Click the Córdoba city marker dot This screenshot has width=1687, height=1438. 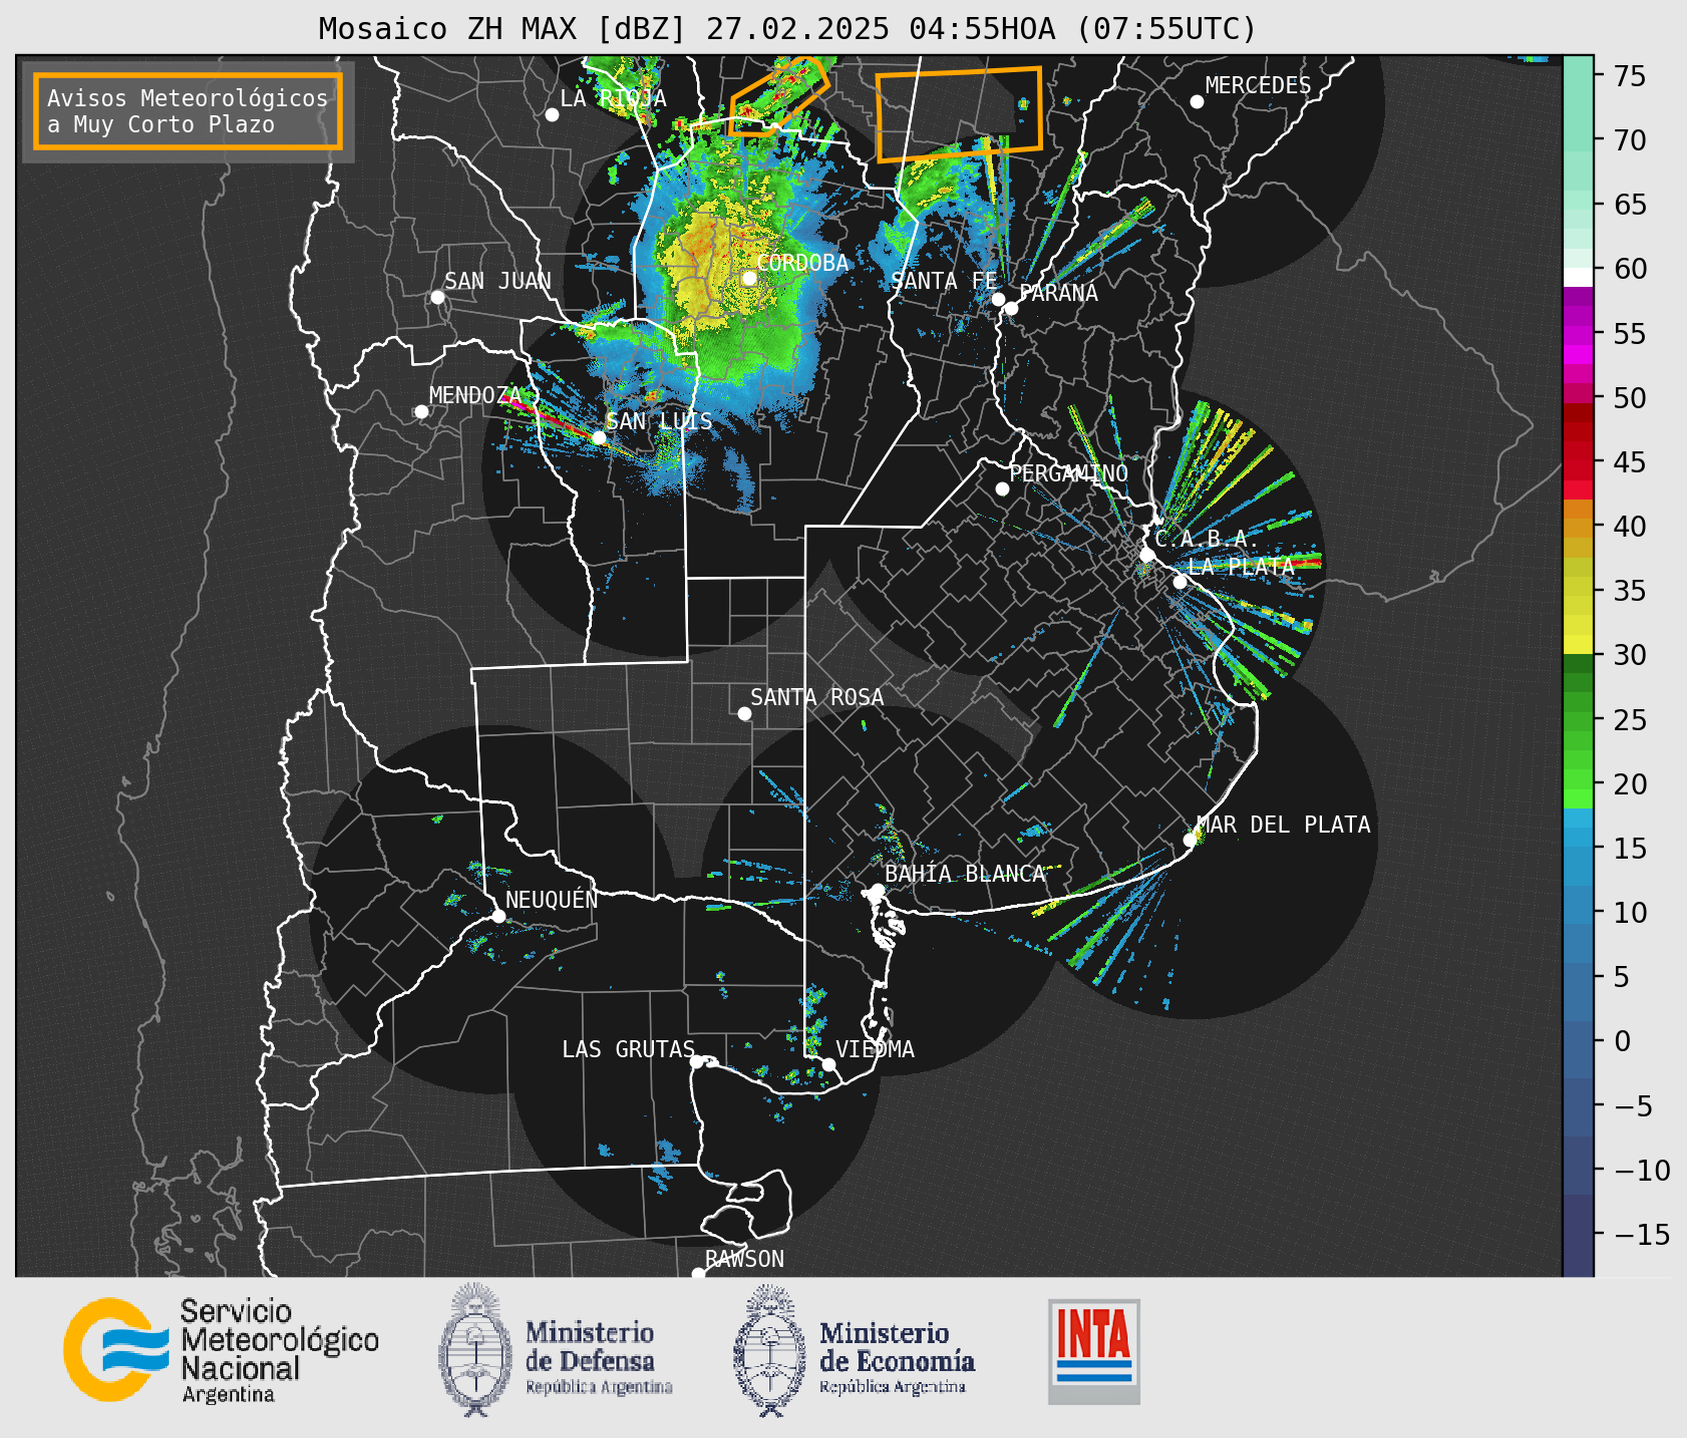(749, 278)
